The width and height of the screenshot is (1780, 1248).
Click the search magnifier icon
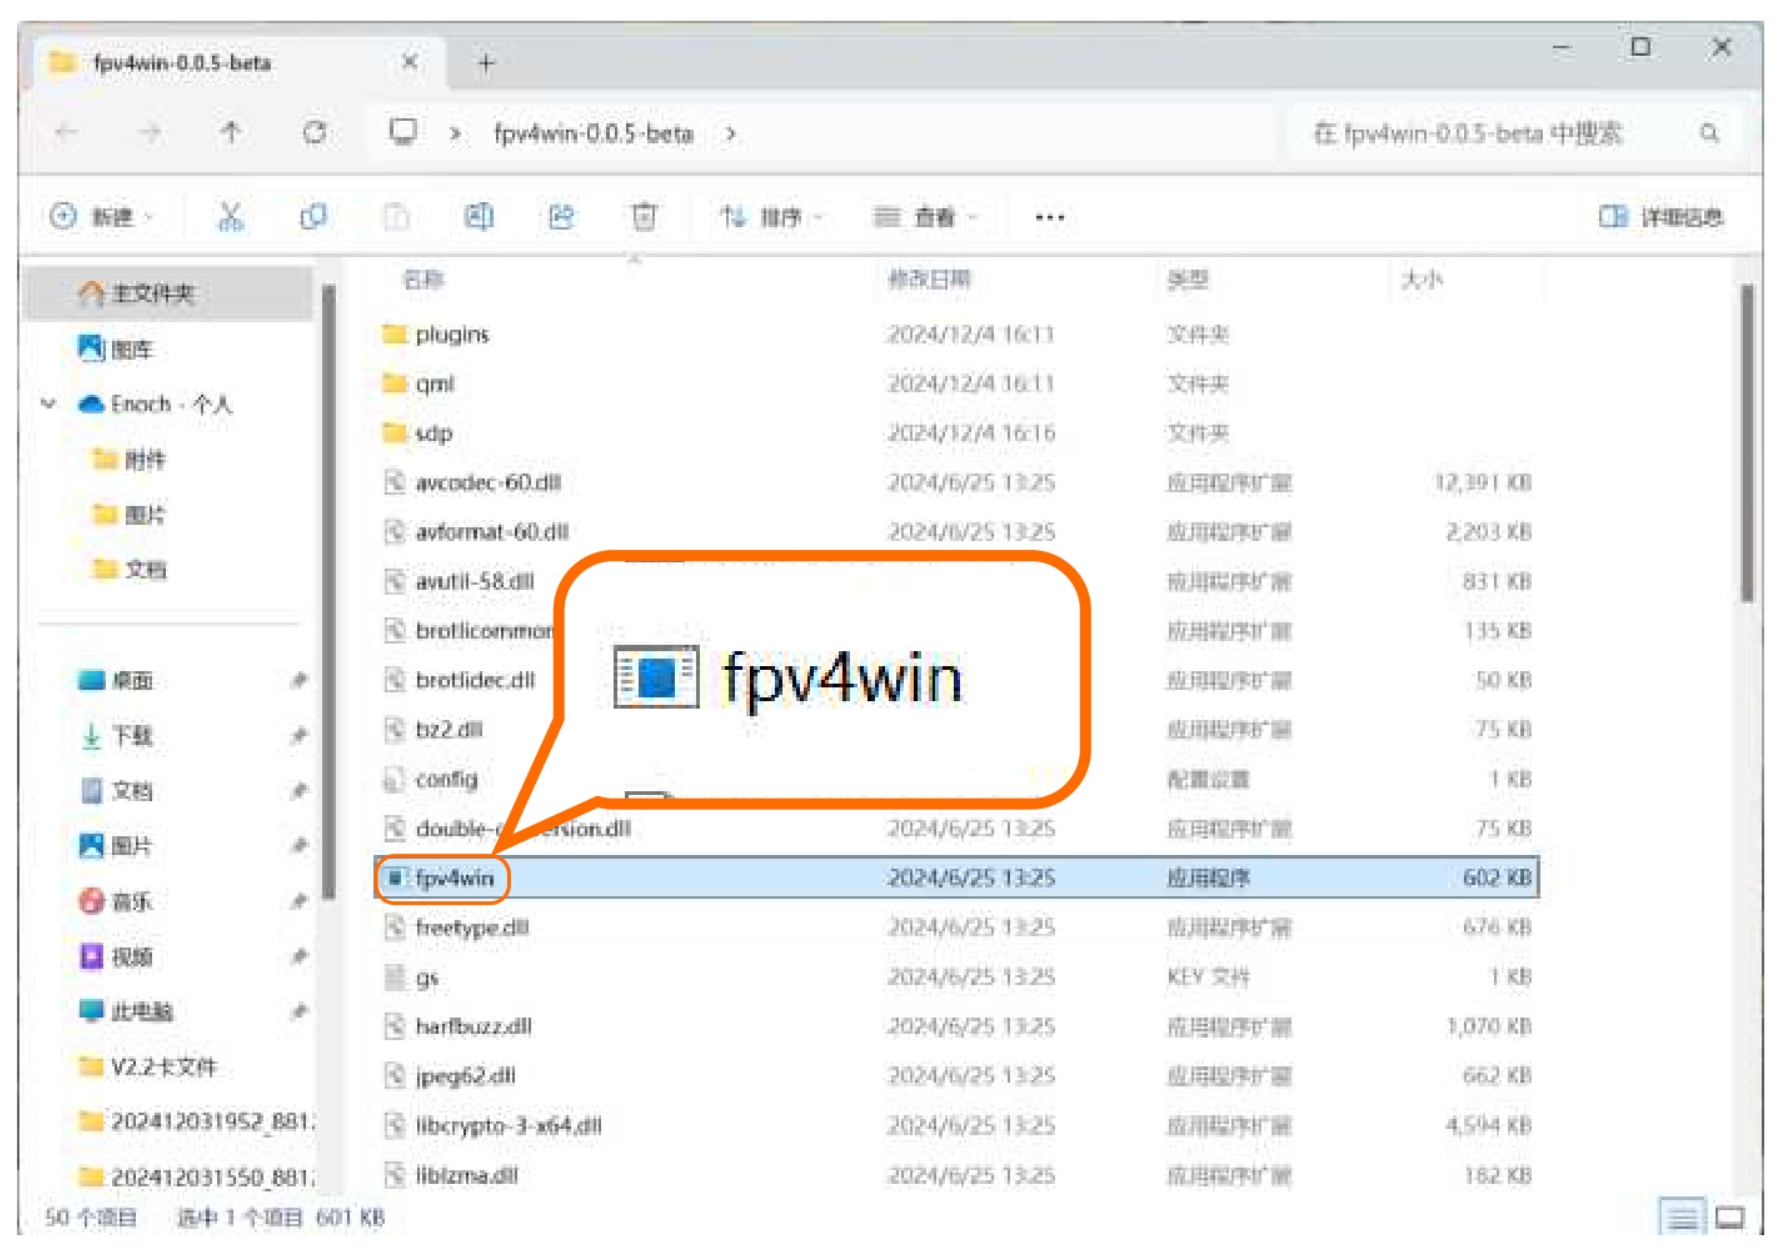[x=1709, y=133]
